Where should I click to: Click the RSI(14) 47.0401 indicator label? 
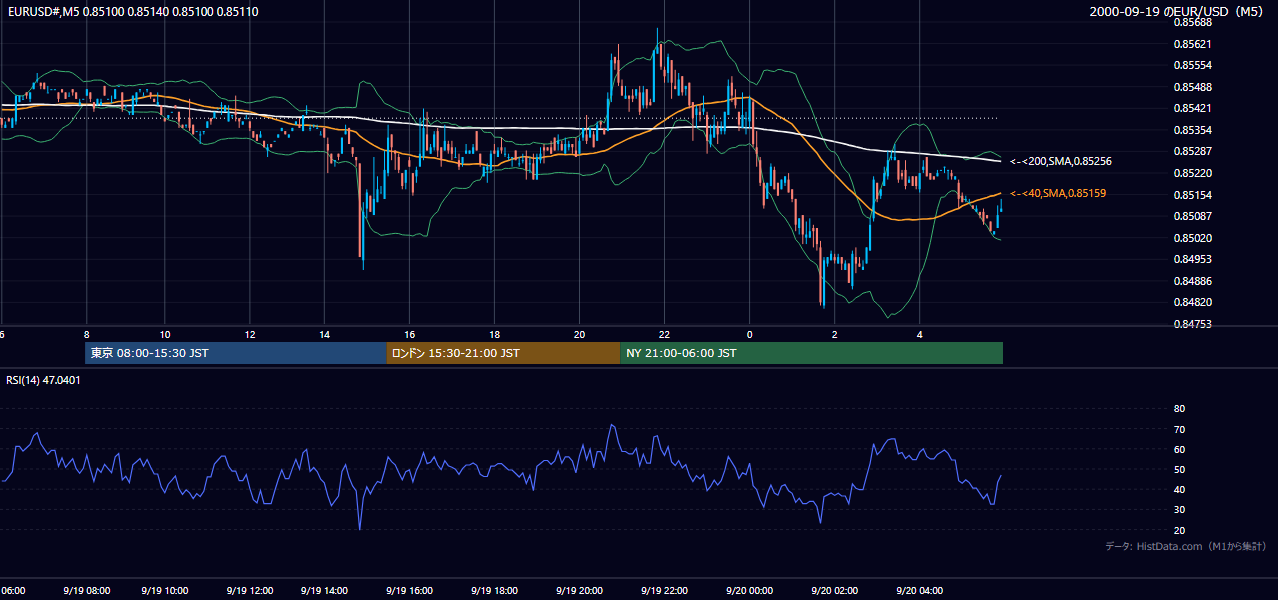44,380
